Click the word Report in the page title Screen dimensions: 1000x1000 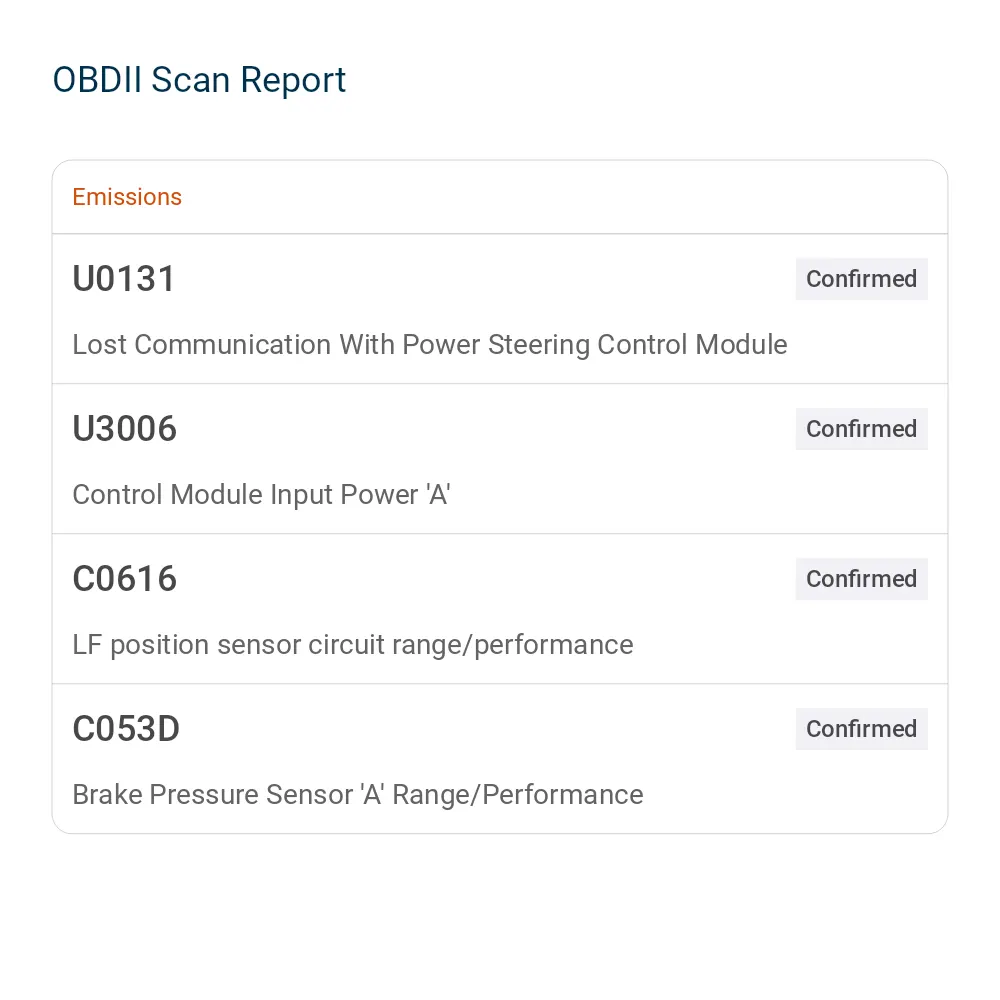point(293,81)
